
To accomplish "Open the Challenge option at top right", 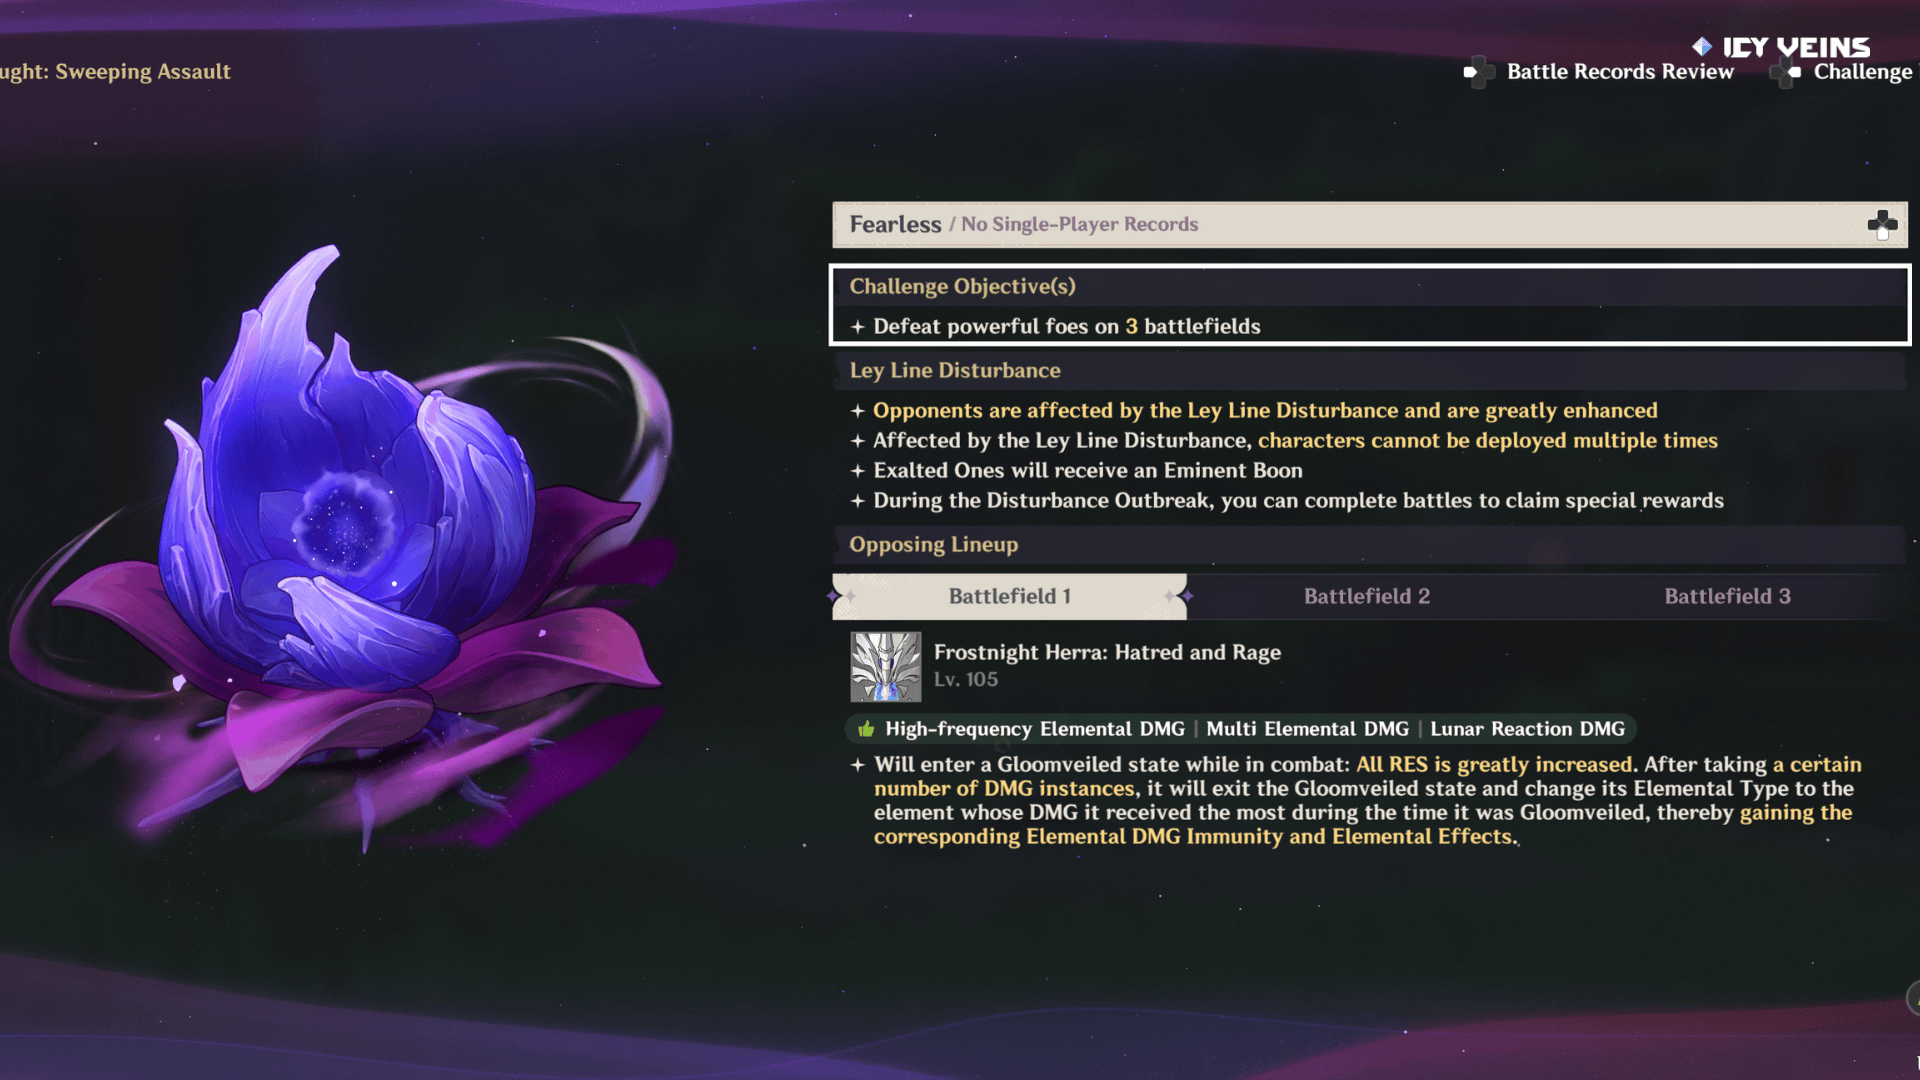I will point(1862,72).
